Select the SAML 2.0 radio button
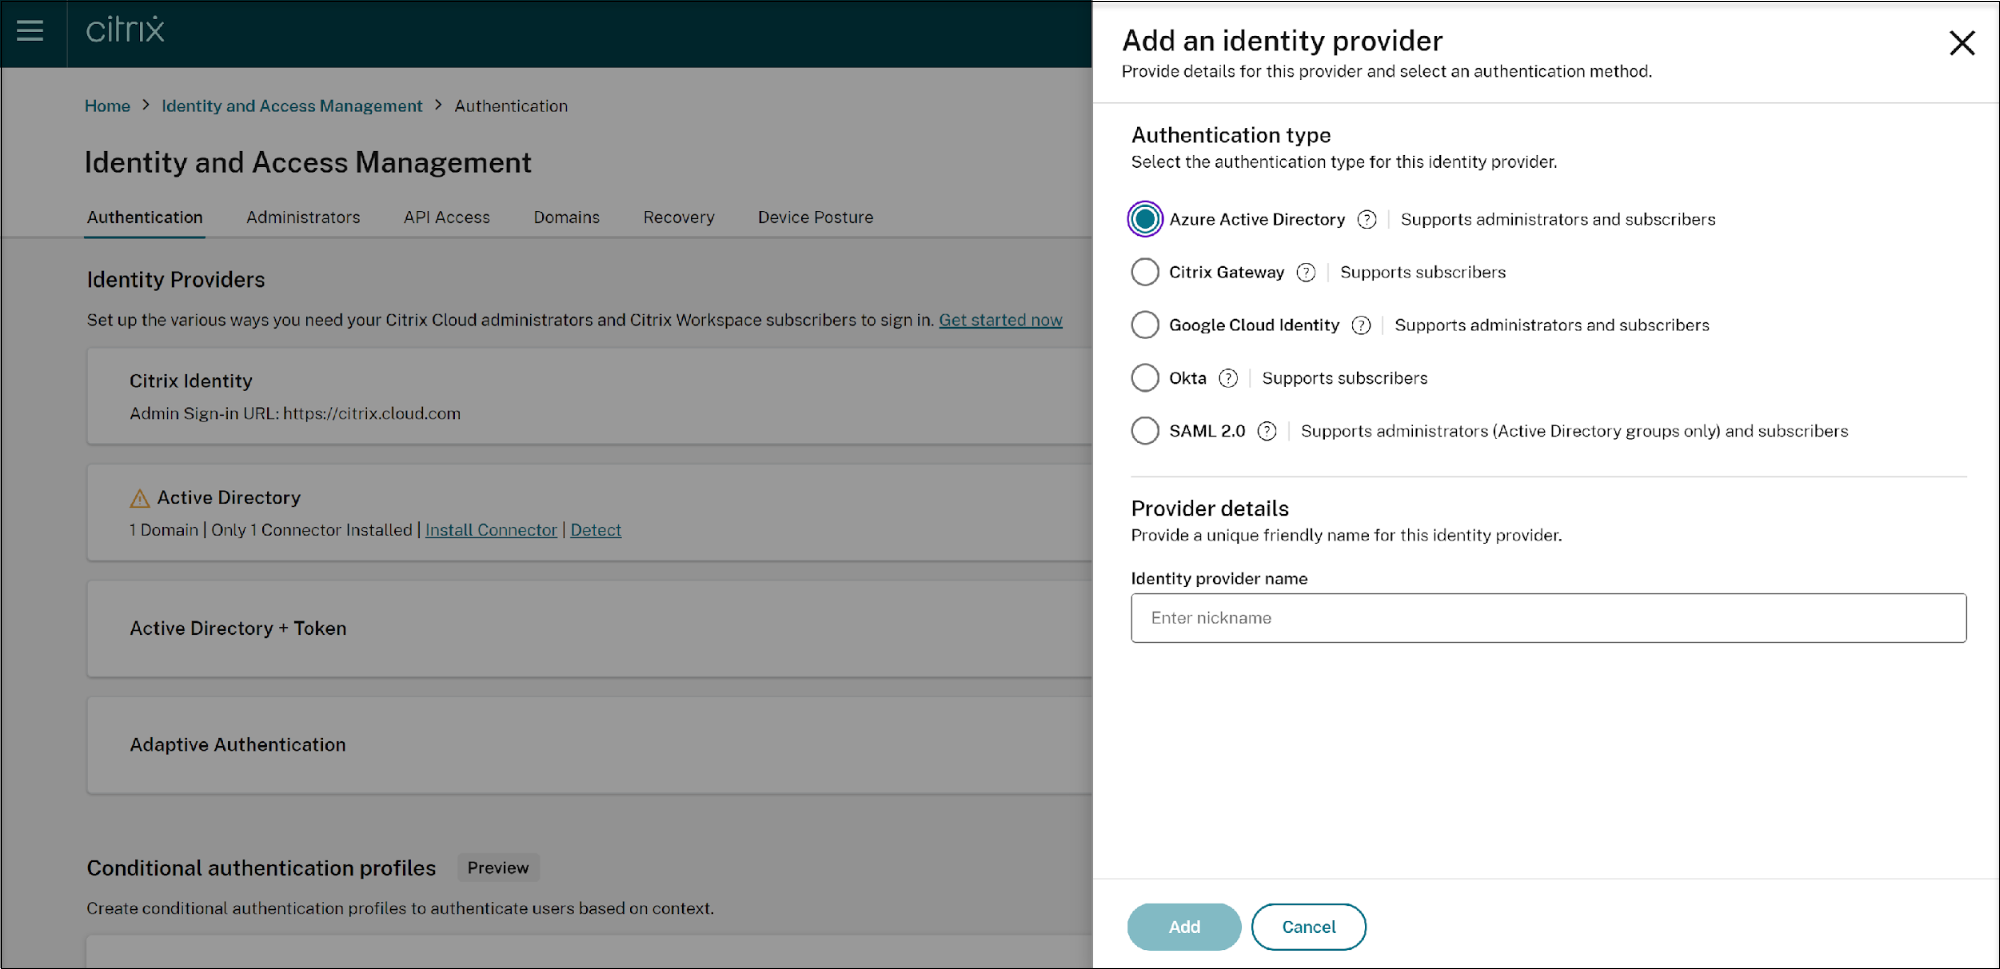This screenshot has width=2000, height=969. [1145, 432]
